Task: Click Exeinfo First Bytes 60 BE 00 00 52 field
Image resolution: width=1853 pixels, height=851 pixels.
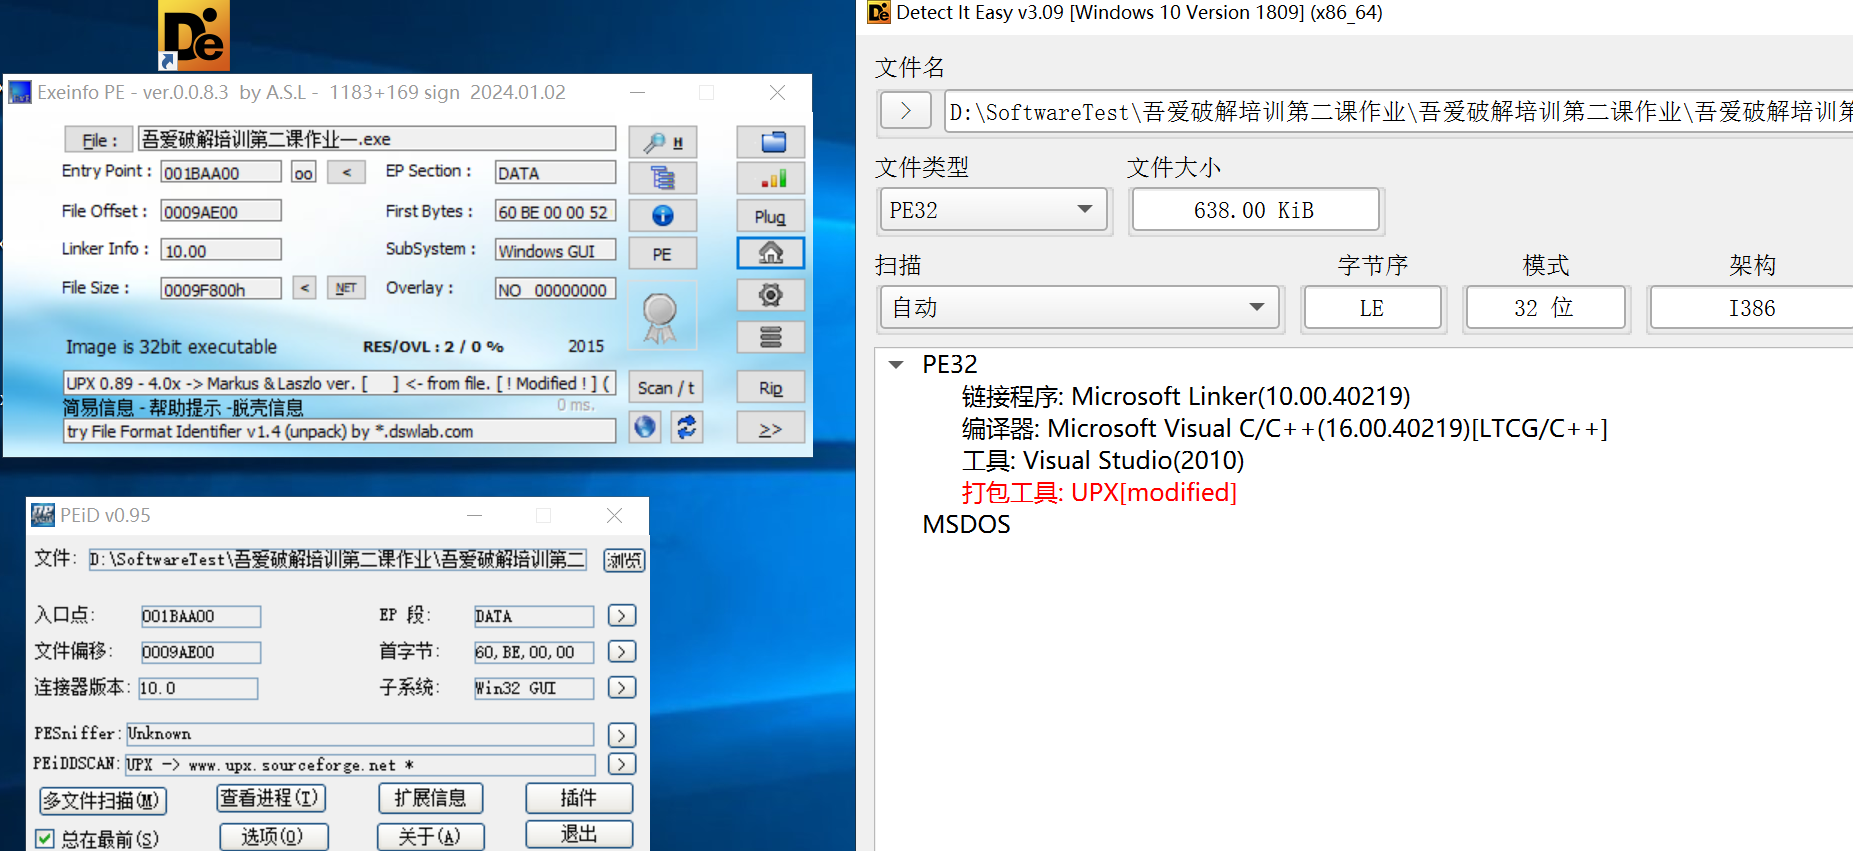Action: point(555,211)
